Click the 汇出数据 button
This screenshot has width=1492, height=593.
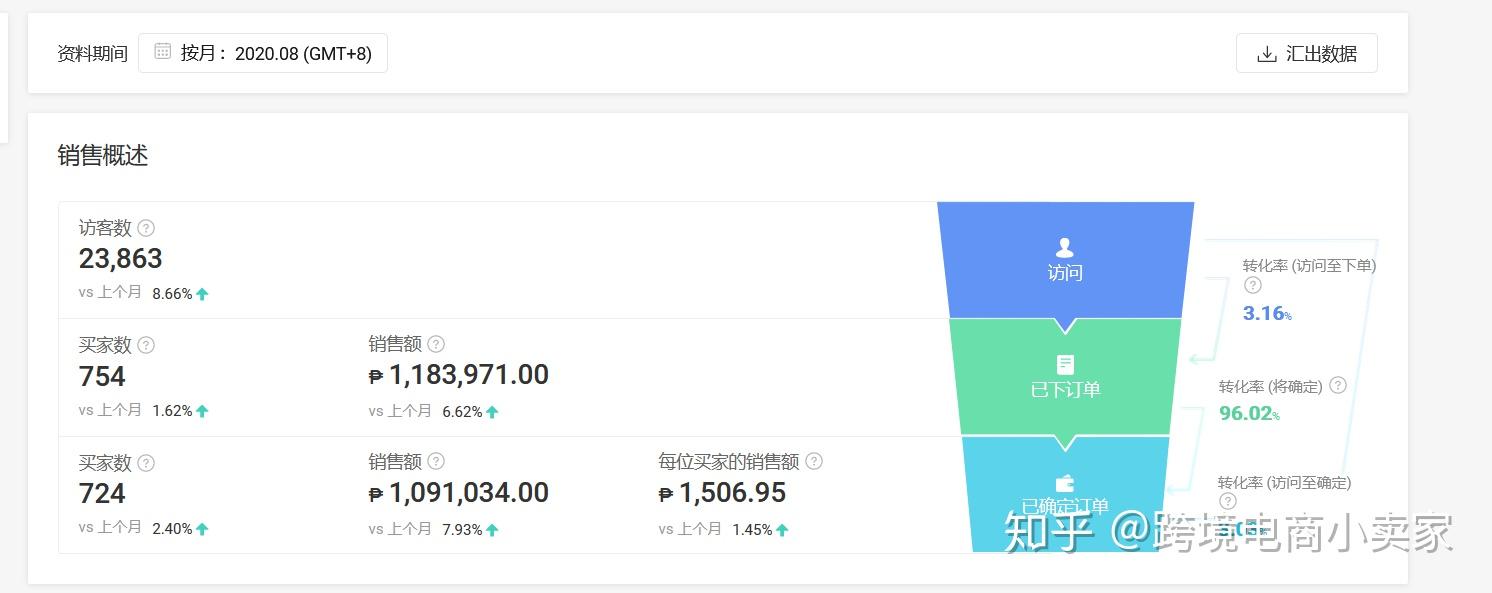(1306, 53)
